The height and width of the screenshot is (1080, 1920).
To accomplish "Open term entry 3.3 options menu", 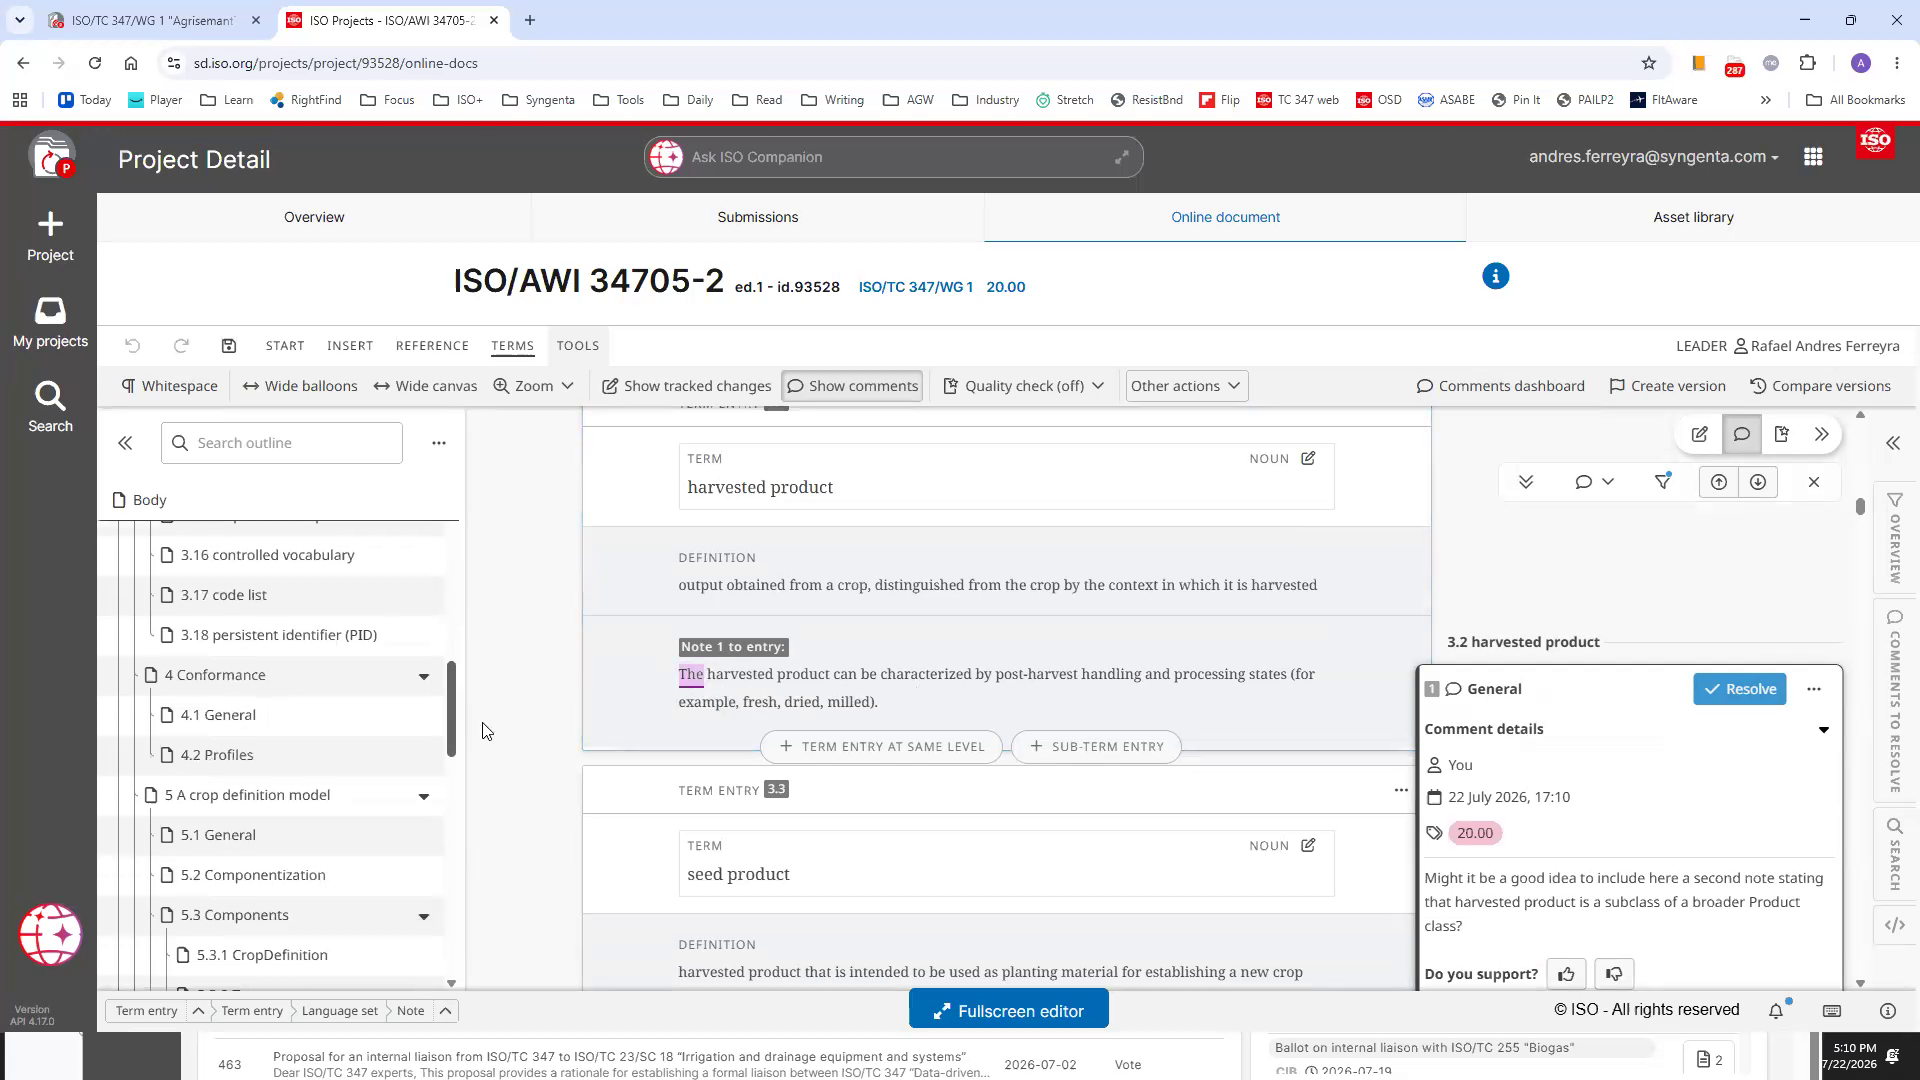I will click(1401, 790).
